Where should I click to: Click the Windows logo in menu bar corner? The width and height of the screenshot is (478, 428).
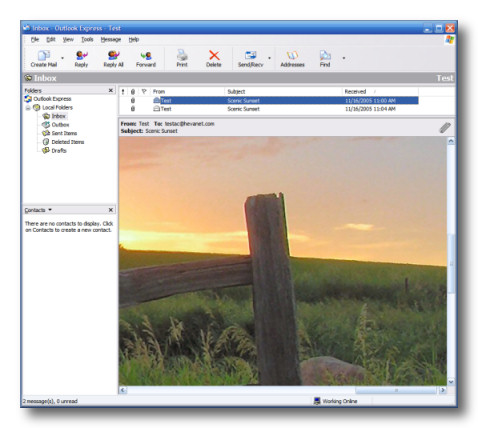click(x=449, y=40)
